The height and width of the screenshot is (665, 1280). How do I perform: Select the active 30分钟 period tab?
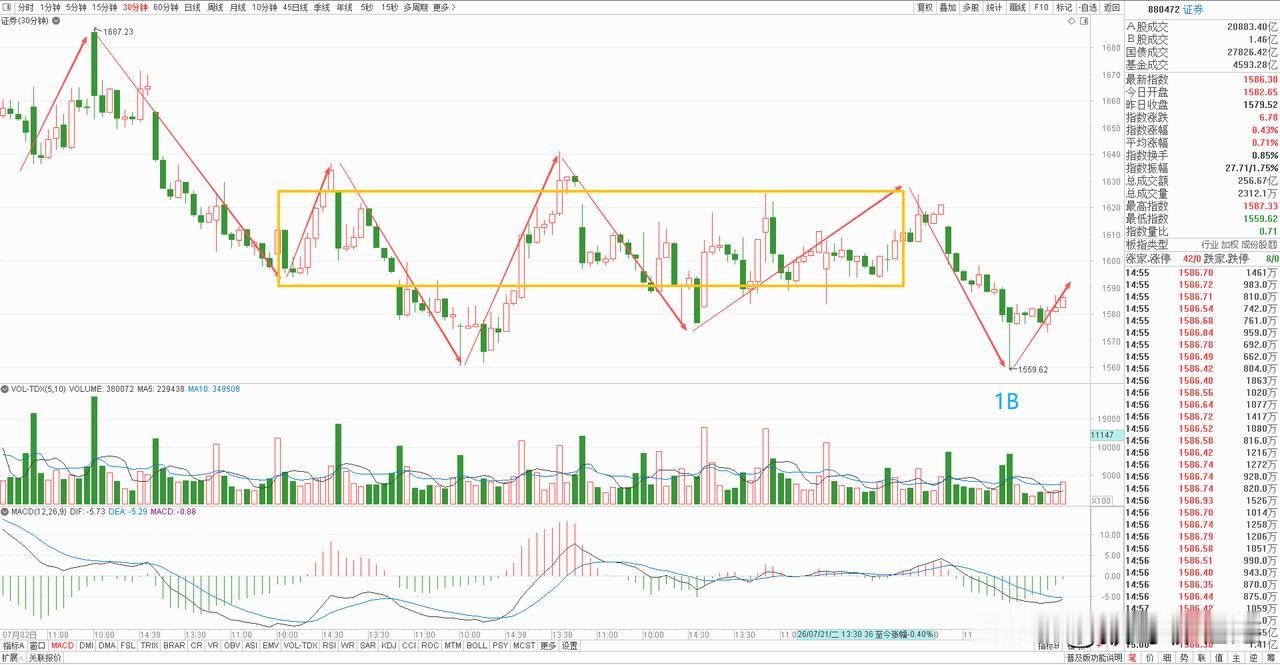click(x=135, y=7)
